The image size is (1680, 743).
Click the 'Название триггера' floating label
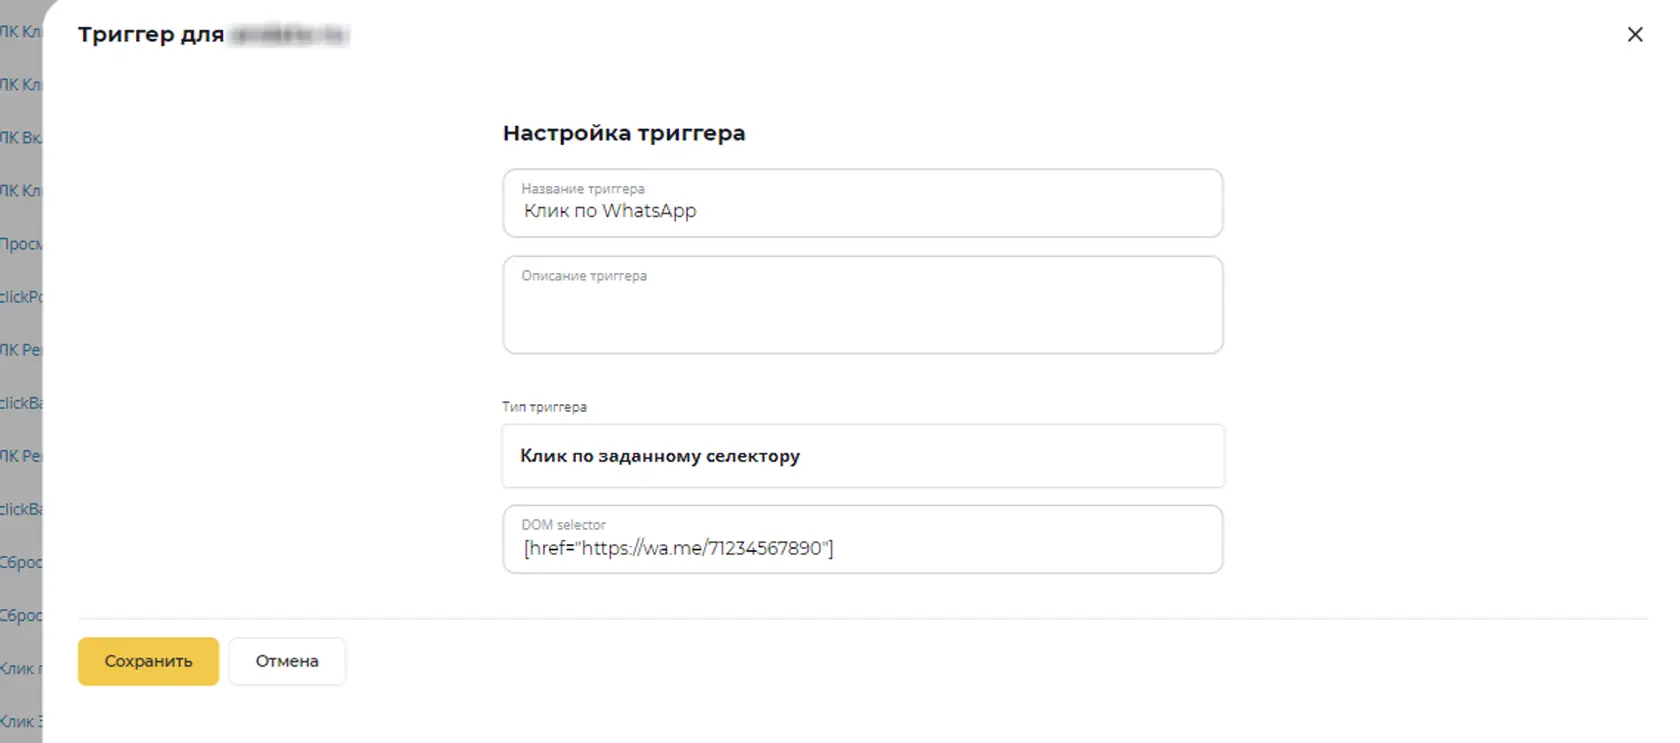coord(583,188)
